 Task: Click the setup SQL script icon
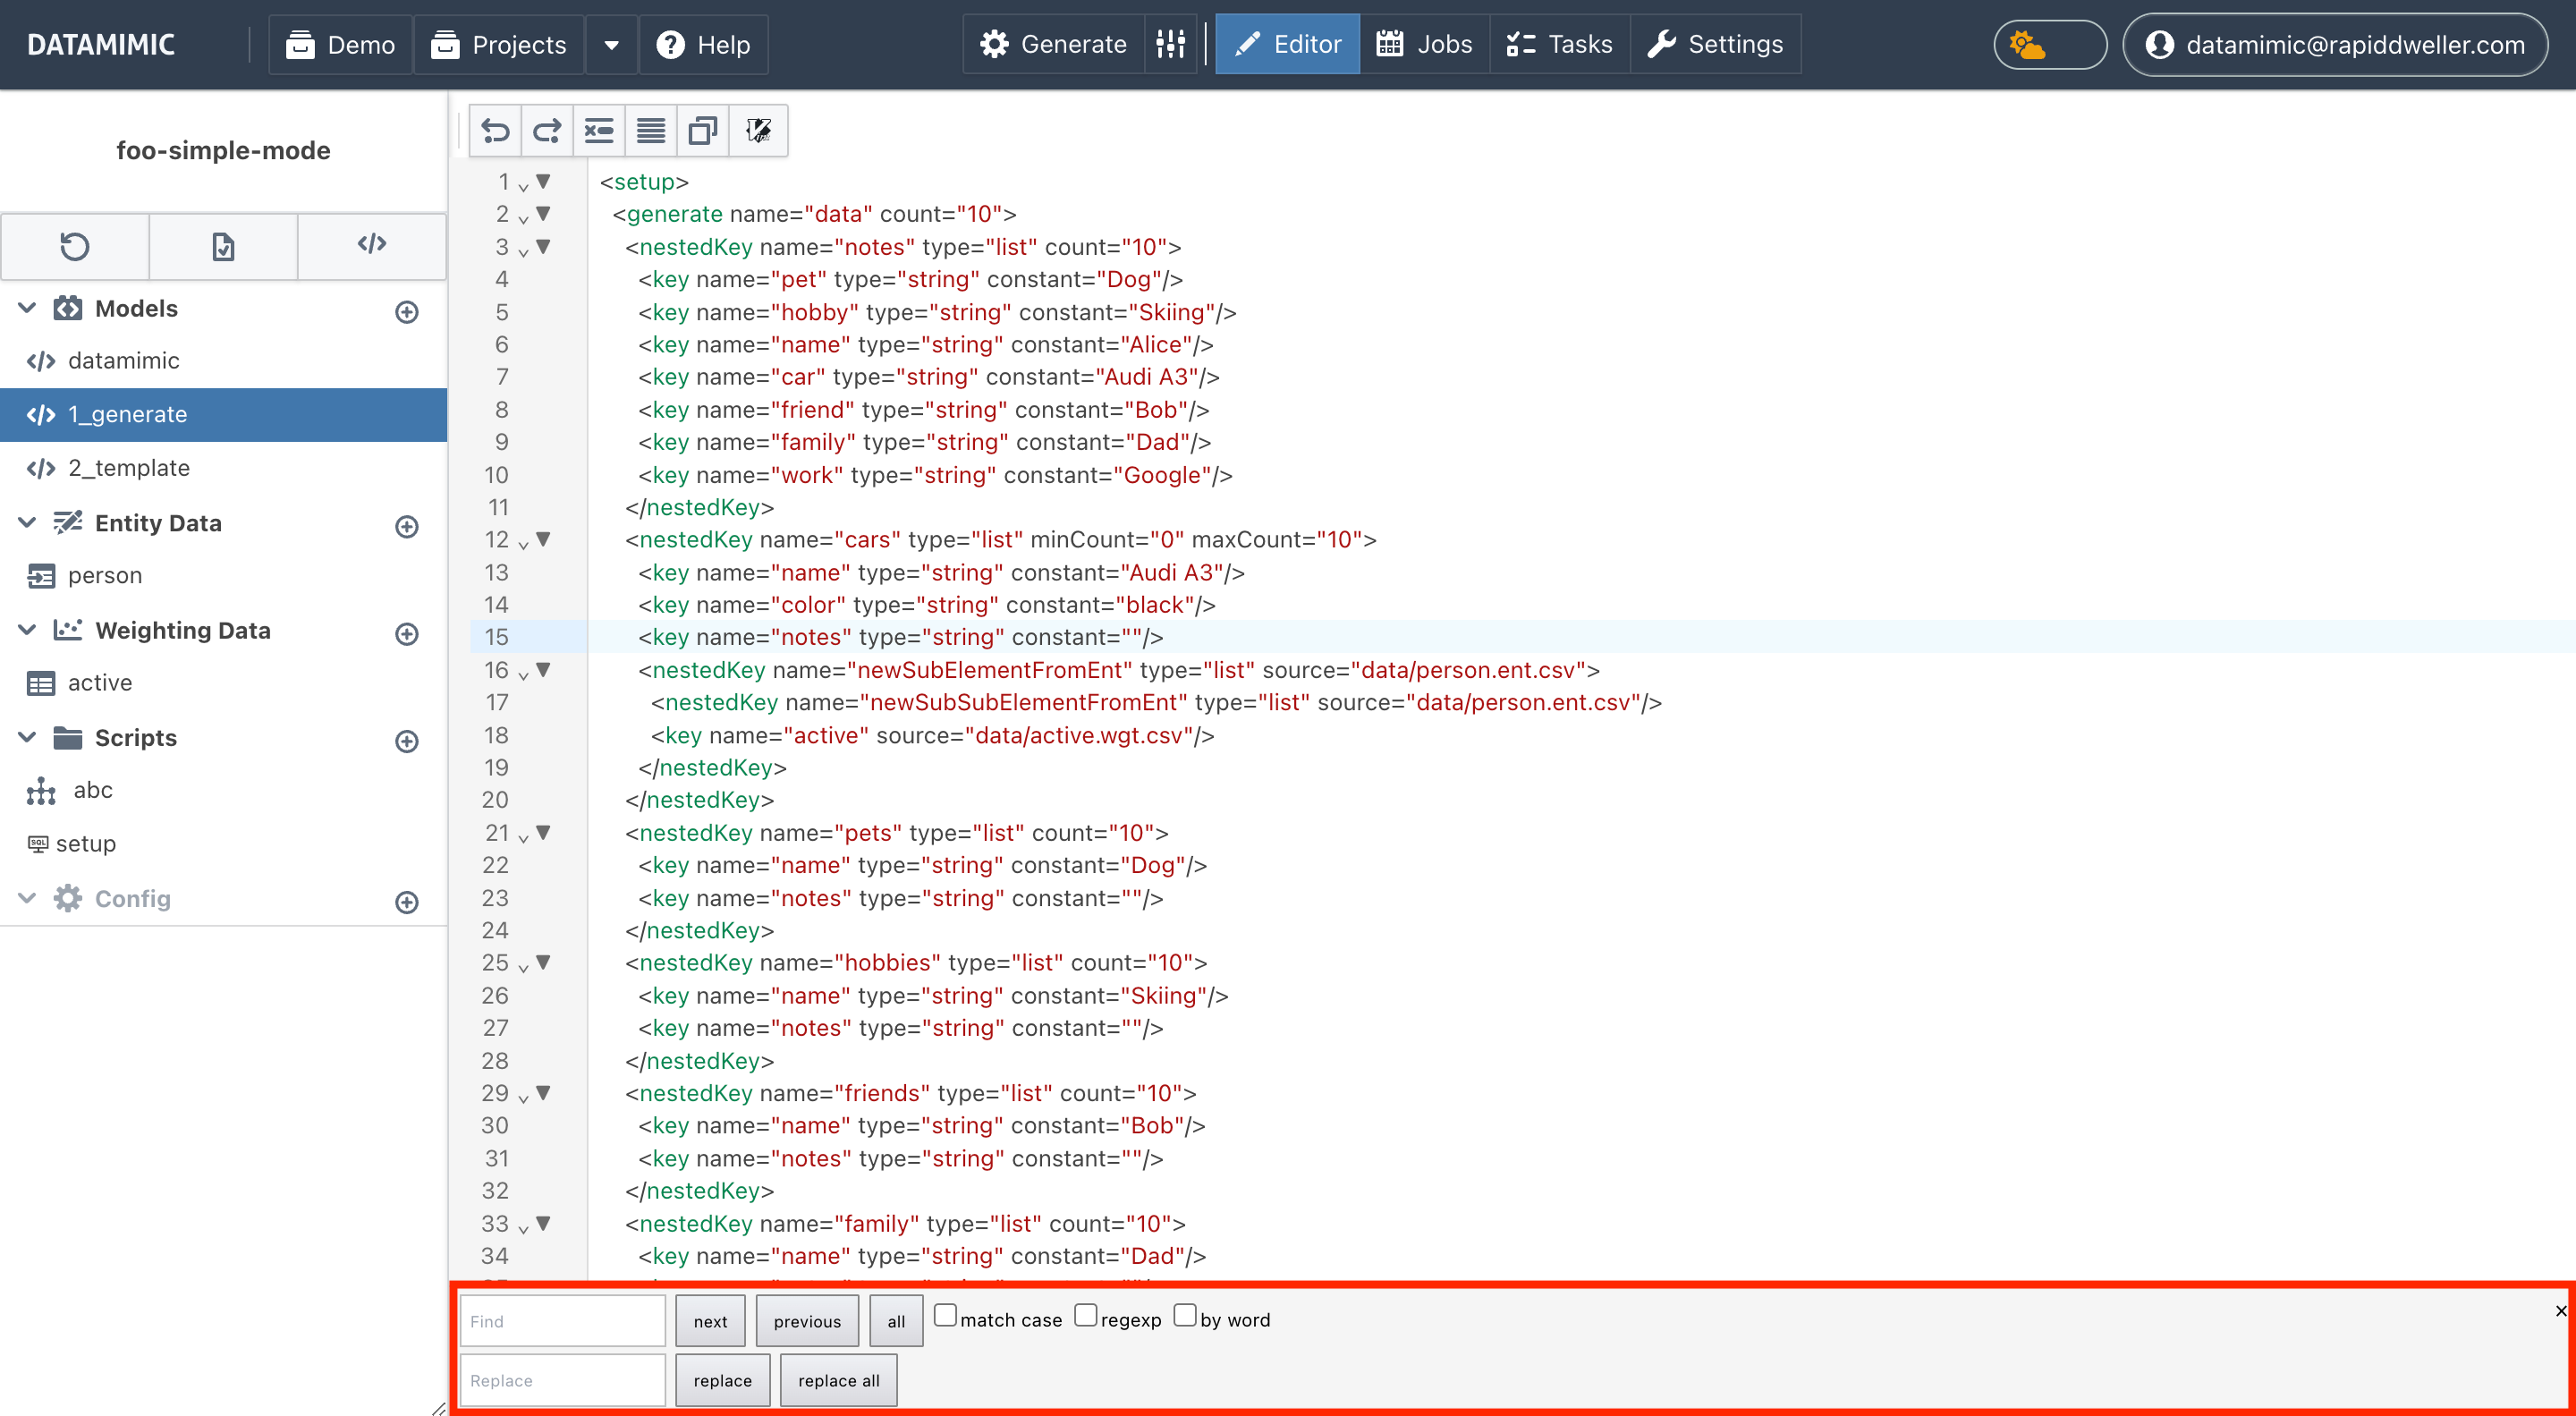37,843
